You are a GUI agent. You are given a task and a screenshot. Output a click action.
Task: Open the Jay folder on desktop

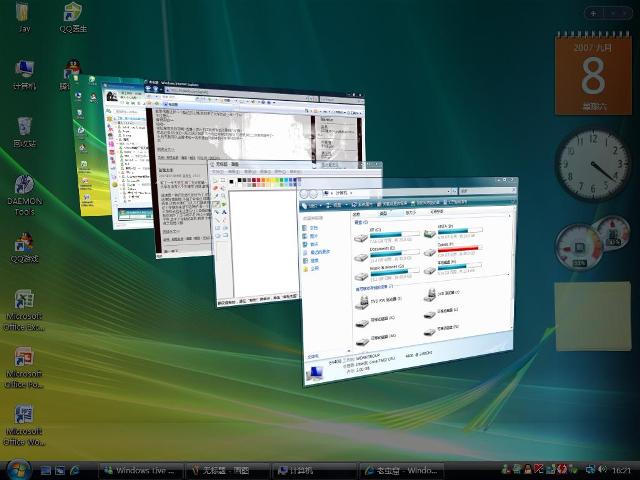click(x=24, y=13)
